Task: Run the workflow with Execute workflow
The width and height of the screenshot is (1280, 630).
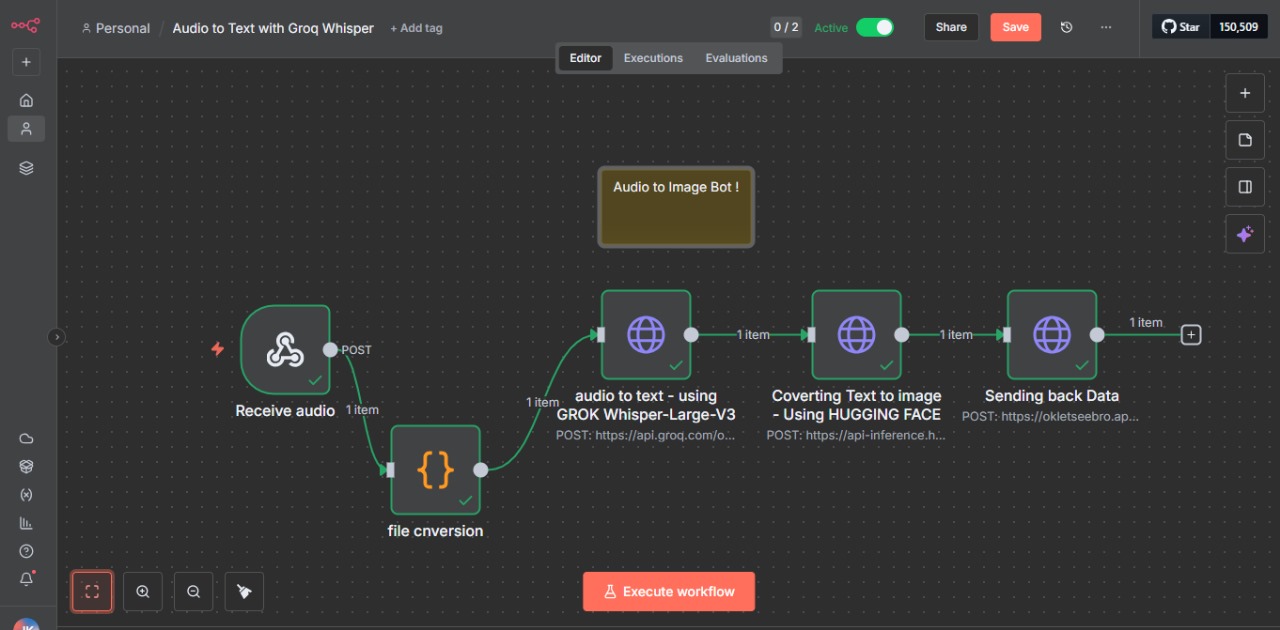Action: (x=669, y=591)
